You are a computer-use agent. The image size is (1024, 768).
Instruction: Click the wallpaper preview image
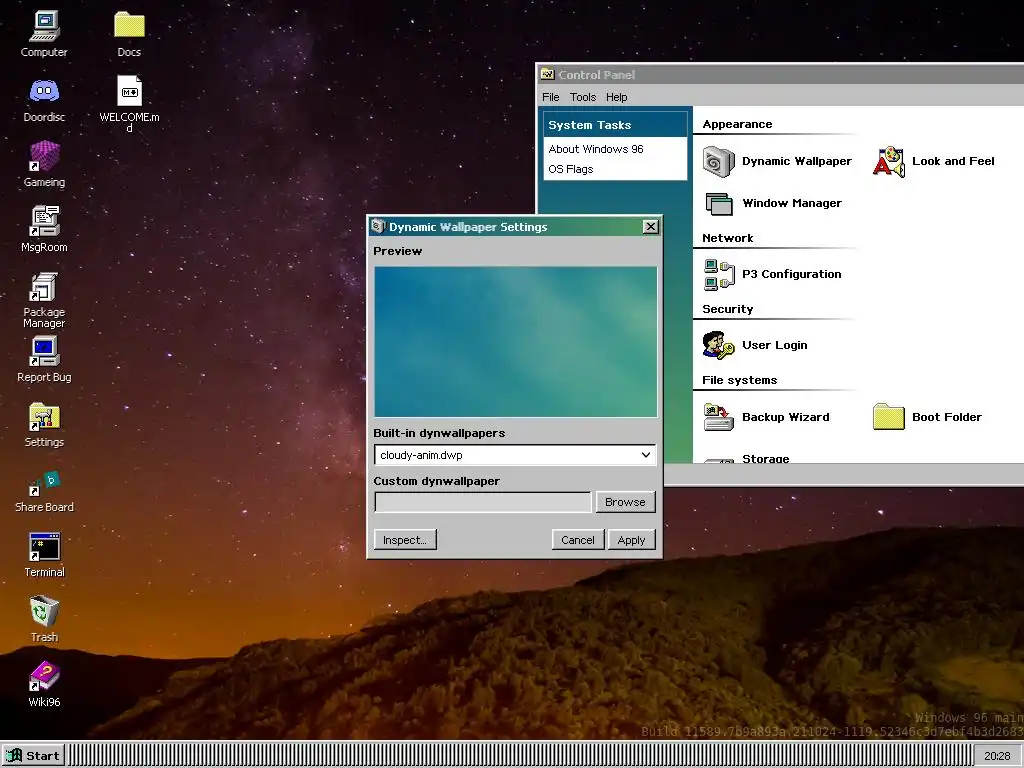click(x=515, y=342)
